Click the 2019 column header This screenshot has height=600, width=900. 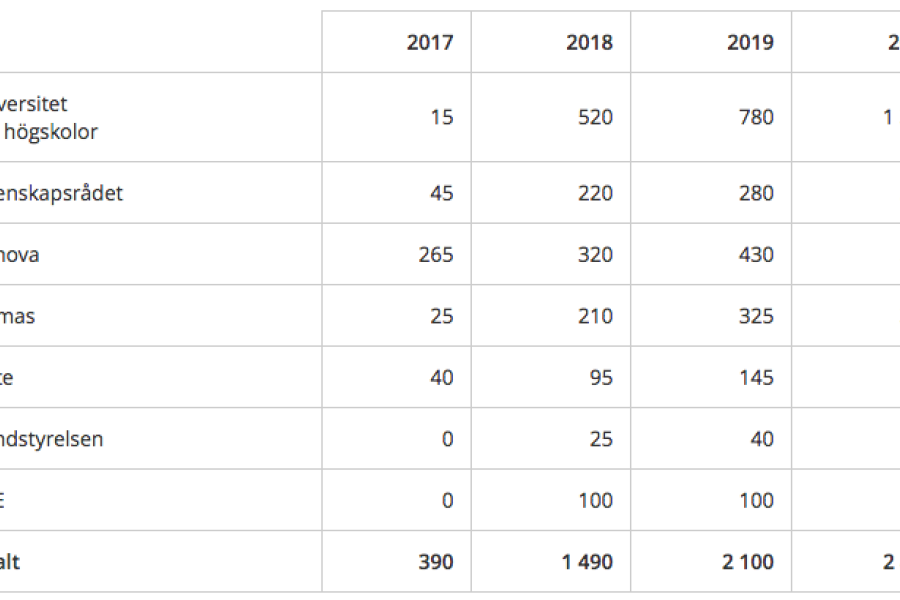coord(750,43)
